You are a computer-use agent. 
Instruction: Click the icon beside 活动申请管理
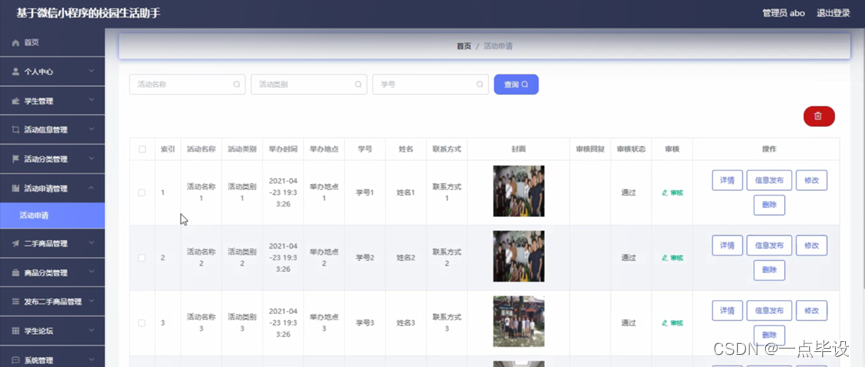pos(15,188)
